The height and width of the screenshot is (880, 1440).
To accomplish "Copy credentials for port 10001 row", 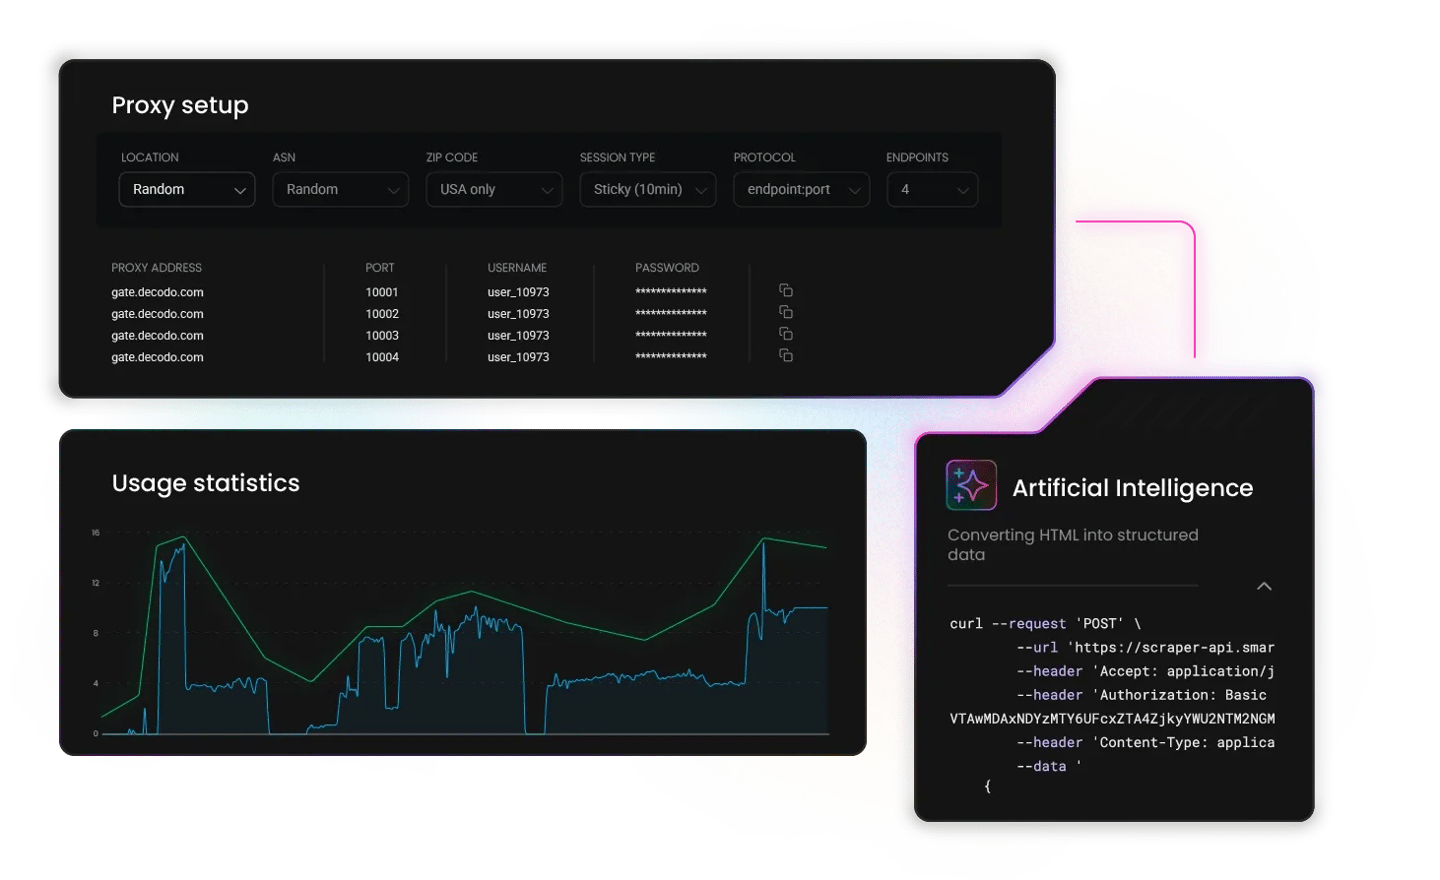I will coord(786,291).
